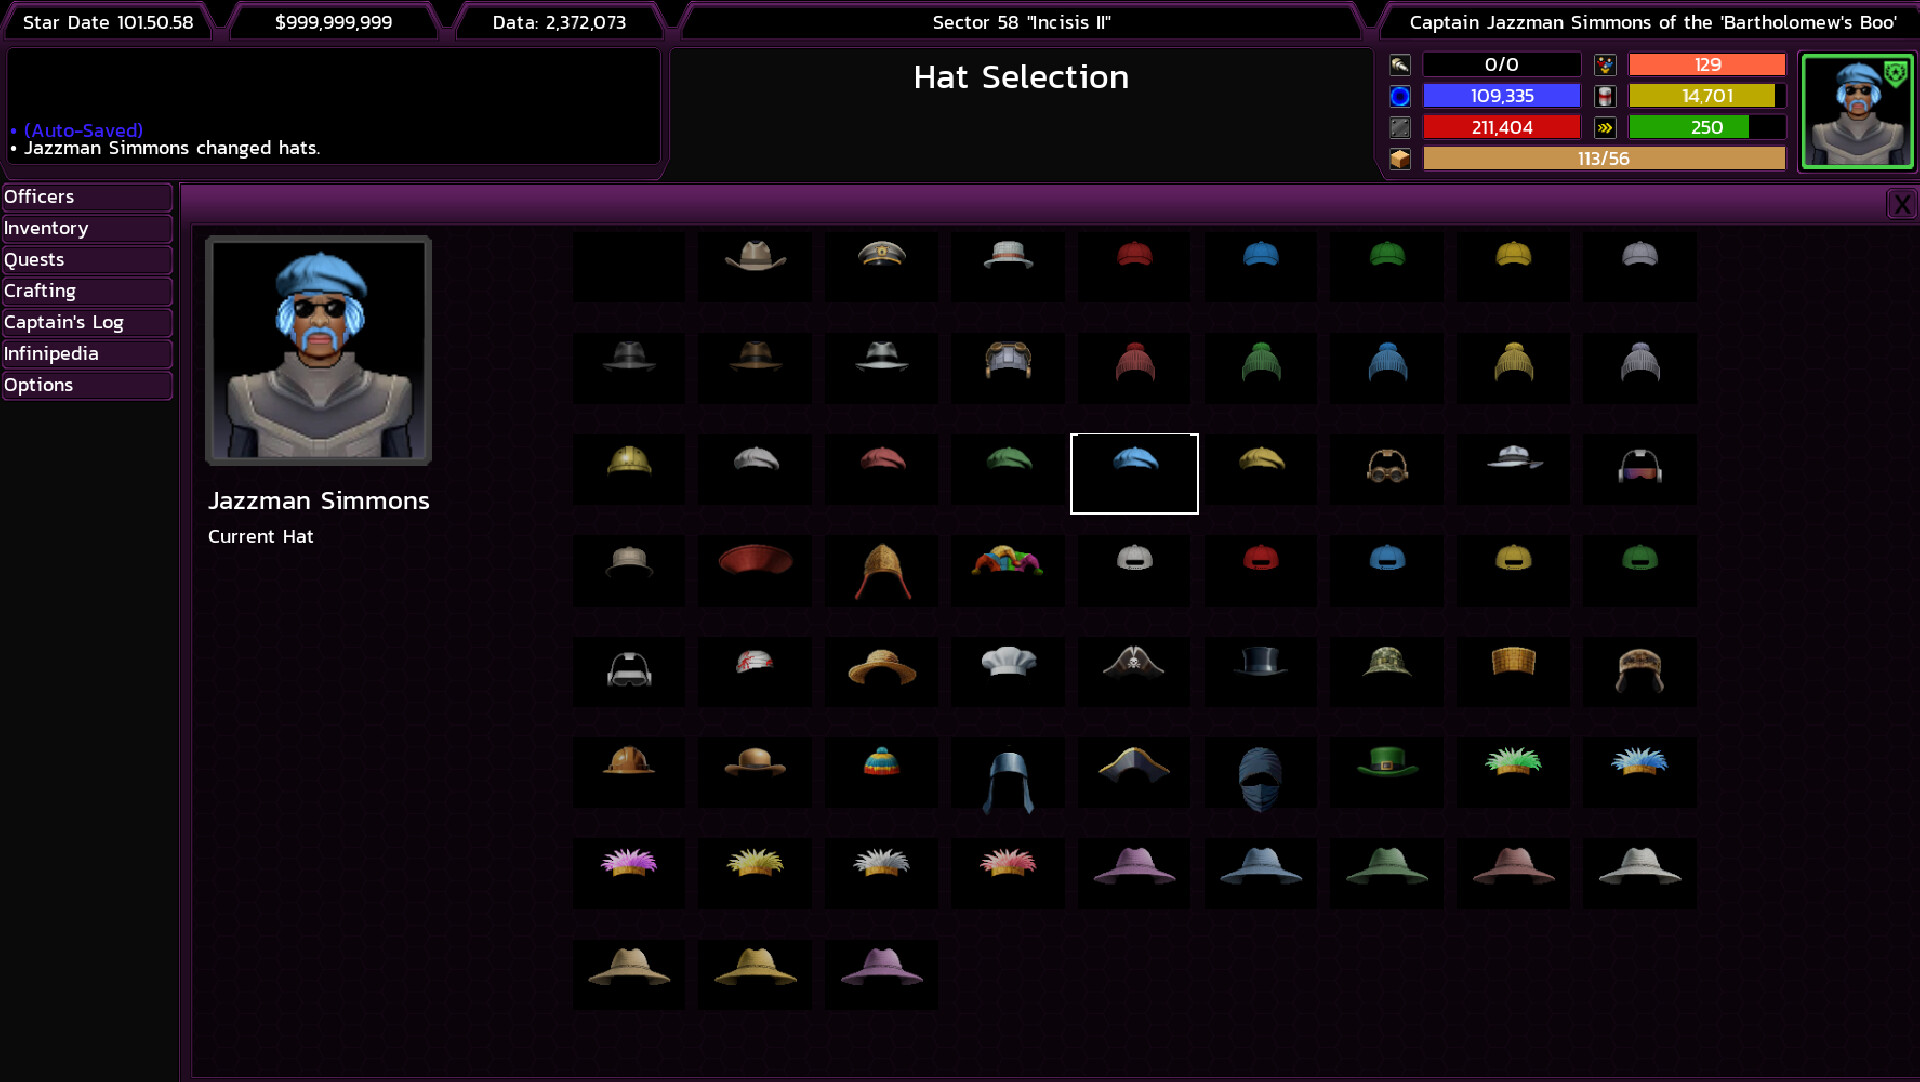Select the cowboy hat
The image size is (1920, 1082).
click(x=755, y=267)
